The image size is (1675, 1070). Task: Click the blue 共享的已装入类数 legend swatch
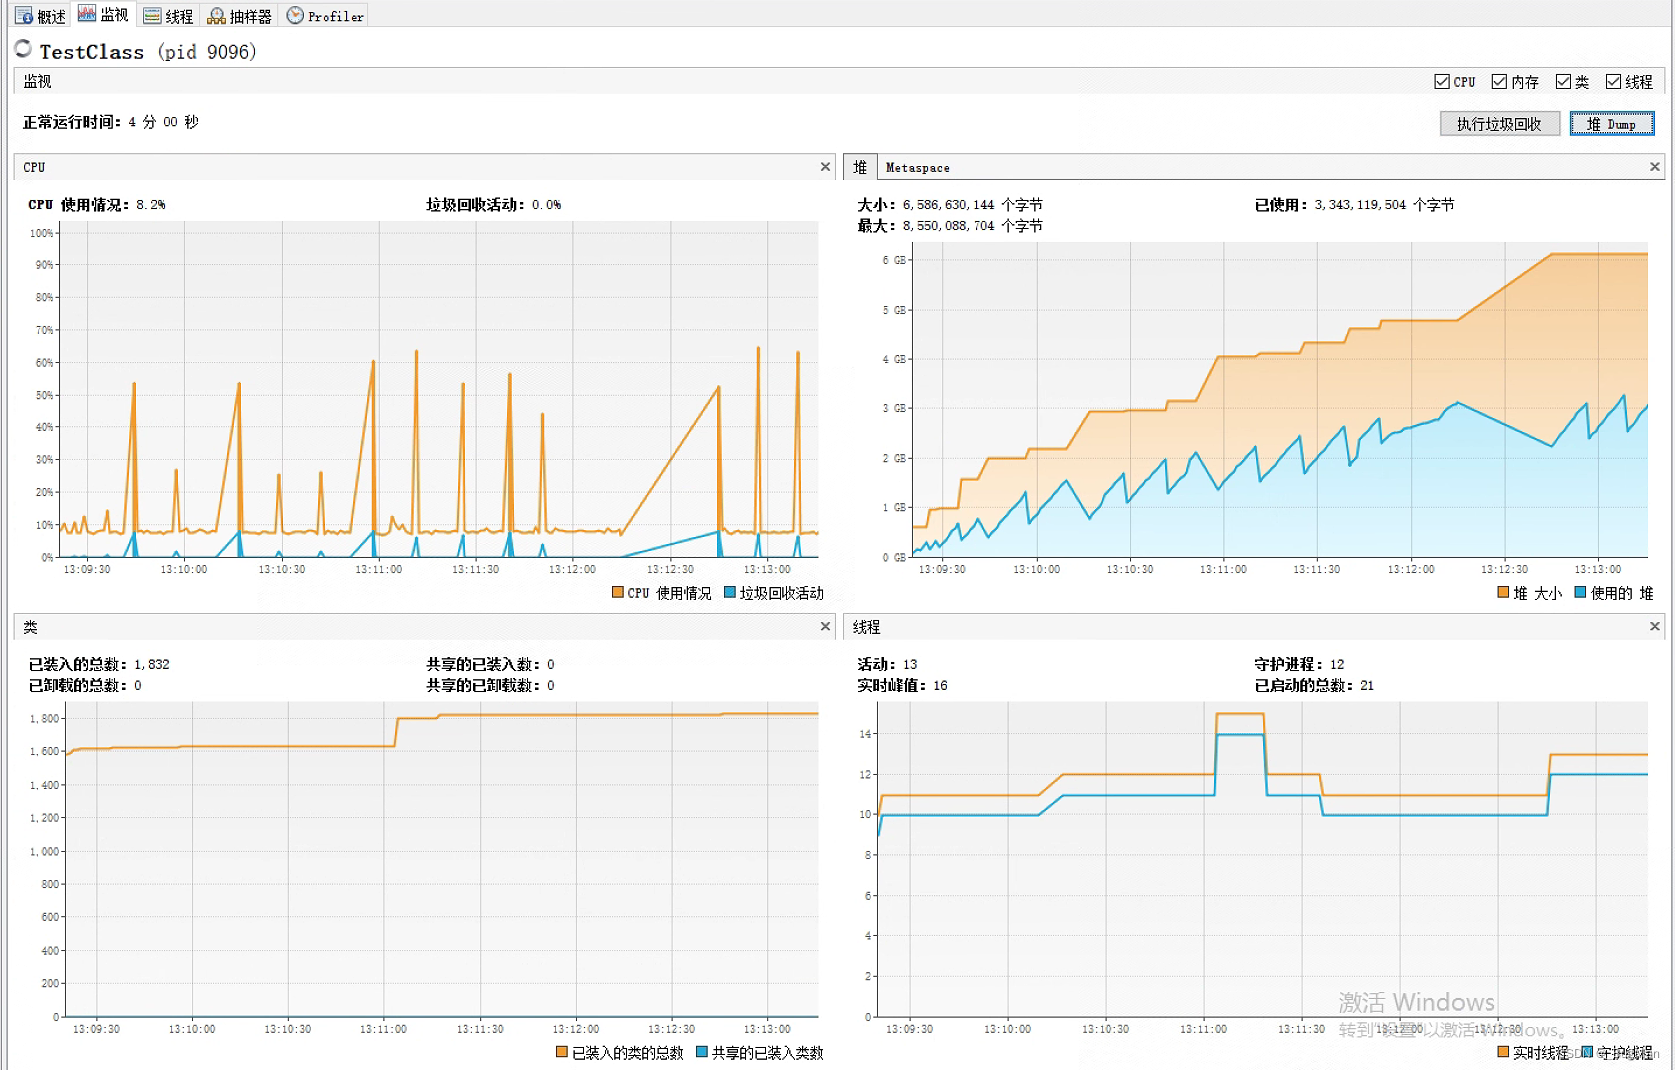click(x=701, y=1051)
